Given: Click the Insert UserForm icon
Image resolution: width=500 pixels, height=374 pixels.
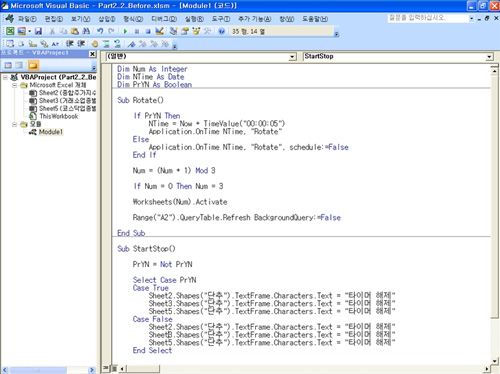Looking at the screenshot, I should tap(22, 31).
